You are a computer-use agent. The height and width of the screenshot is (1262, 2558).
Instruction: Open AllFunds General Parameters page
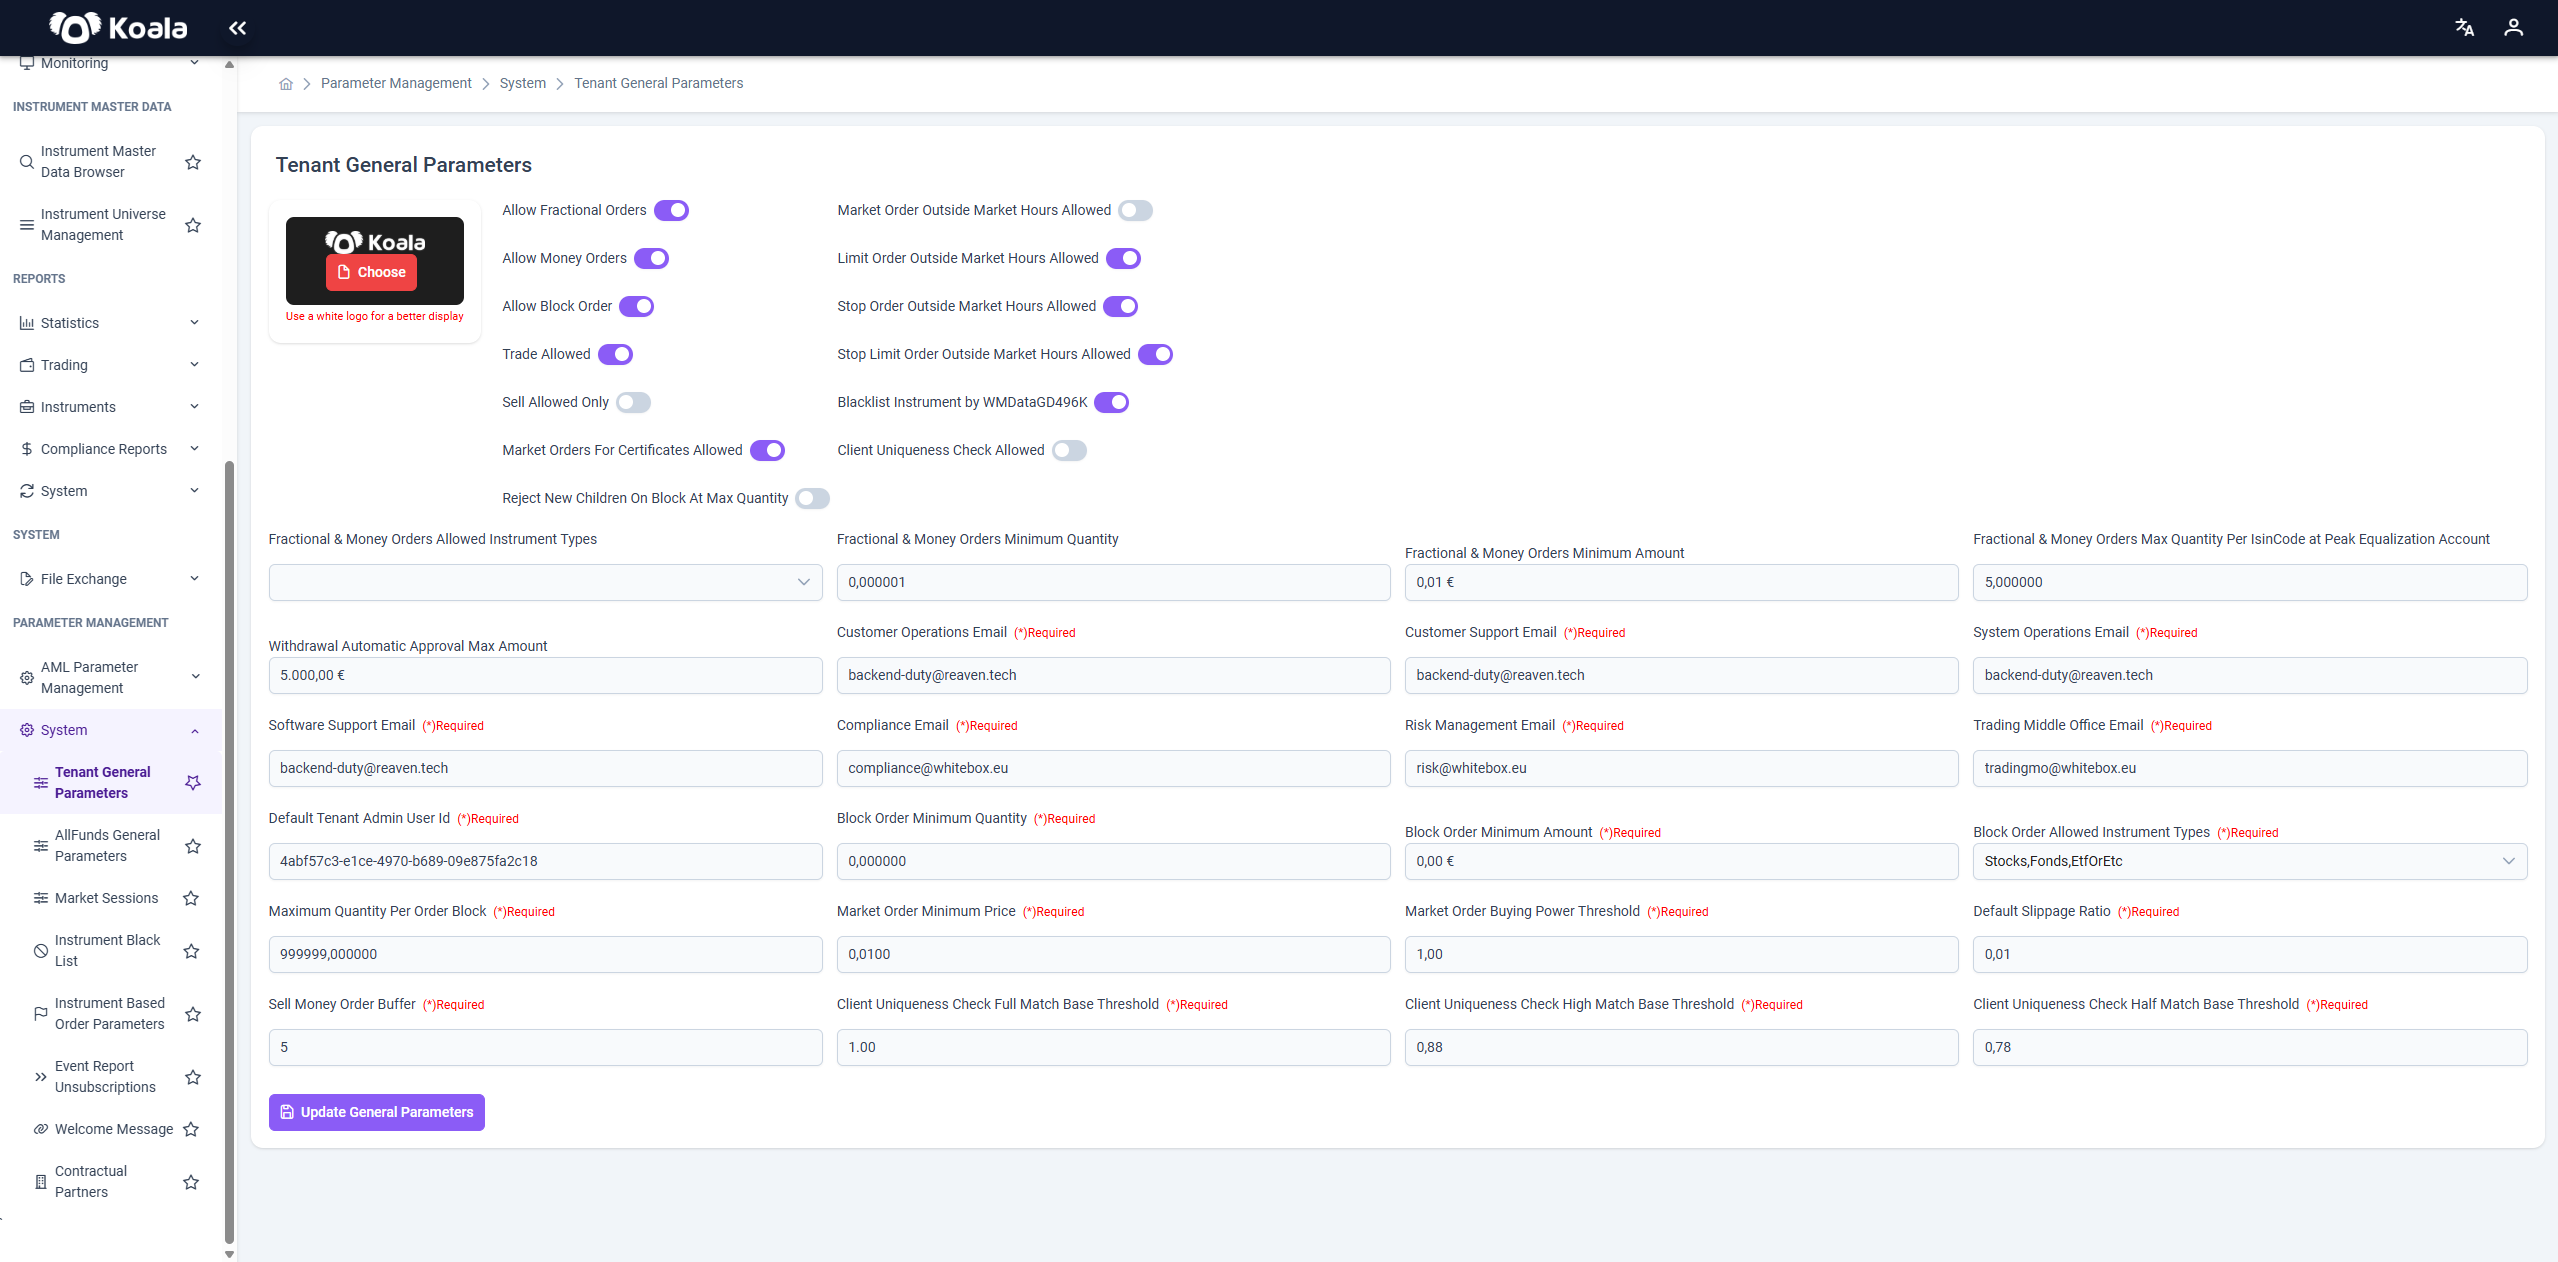click(107, 846)
